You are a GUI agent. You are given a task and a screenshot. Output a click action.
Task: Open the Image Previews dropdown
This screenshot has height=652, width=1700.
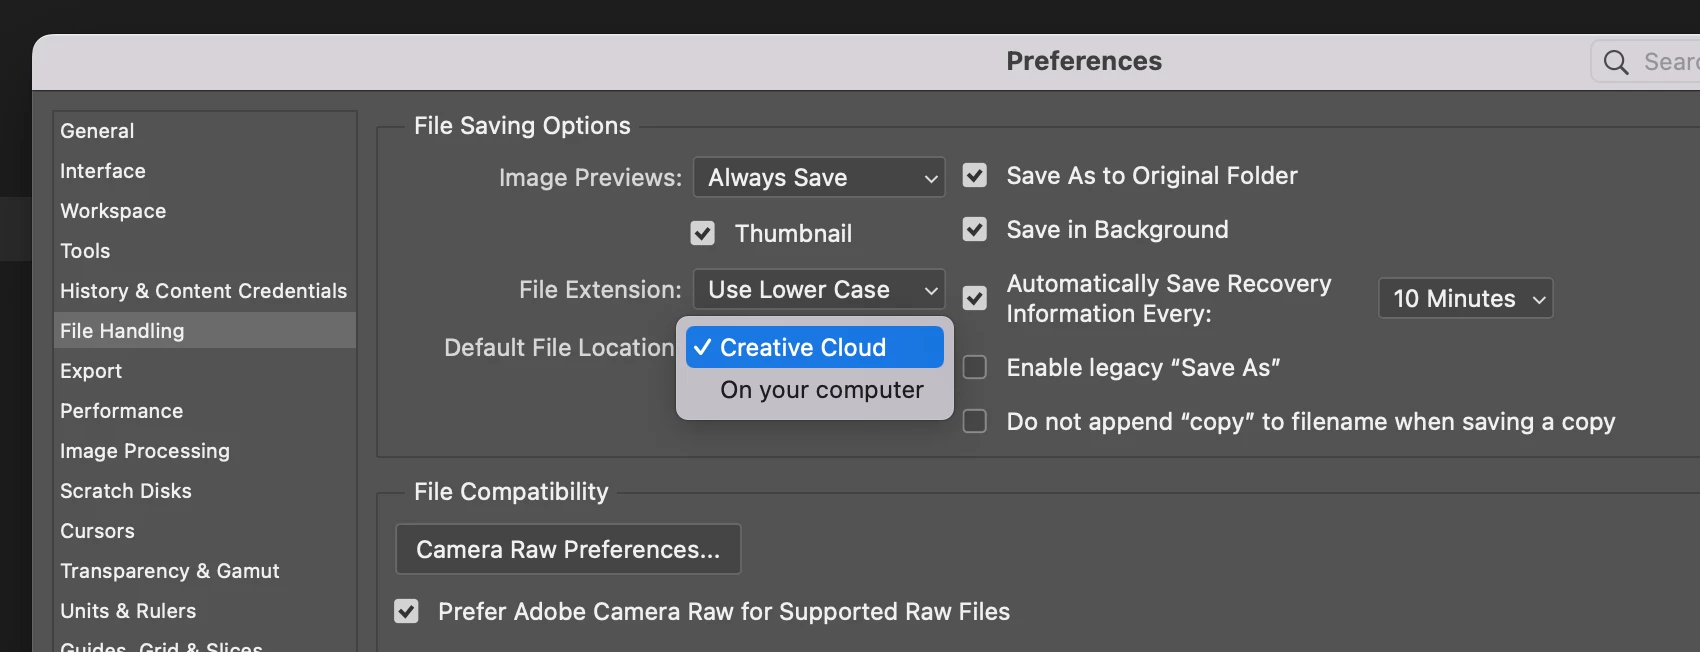pos(818,178)
